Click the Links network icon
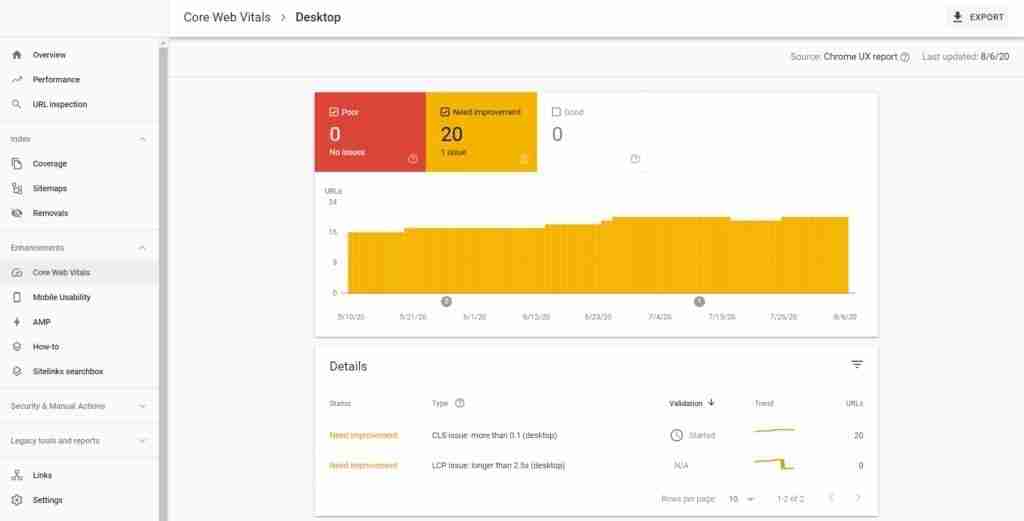Image resolution: width=1024 pixels, height=521 pixels. coord(17,475)
